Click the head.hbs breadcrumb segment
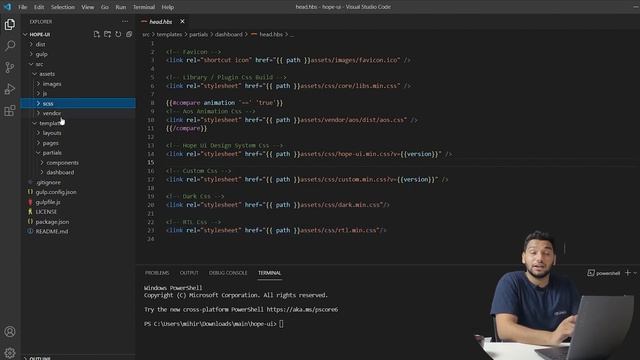Screen dimensions: 640x360 tap(271, 35)
